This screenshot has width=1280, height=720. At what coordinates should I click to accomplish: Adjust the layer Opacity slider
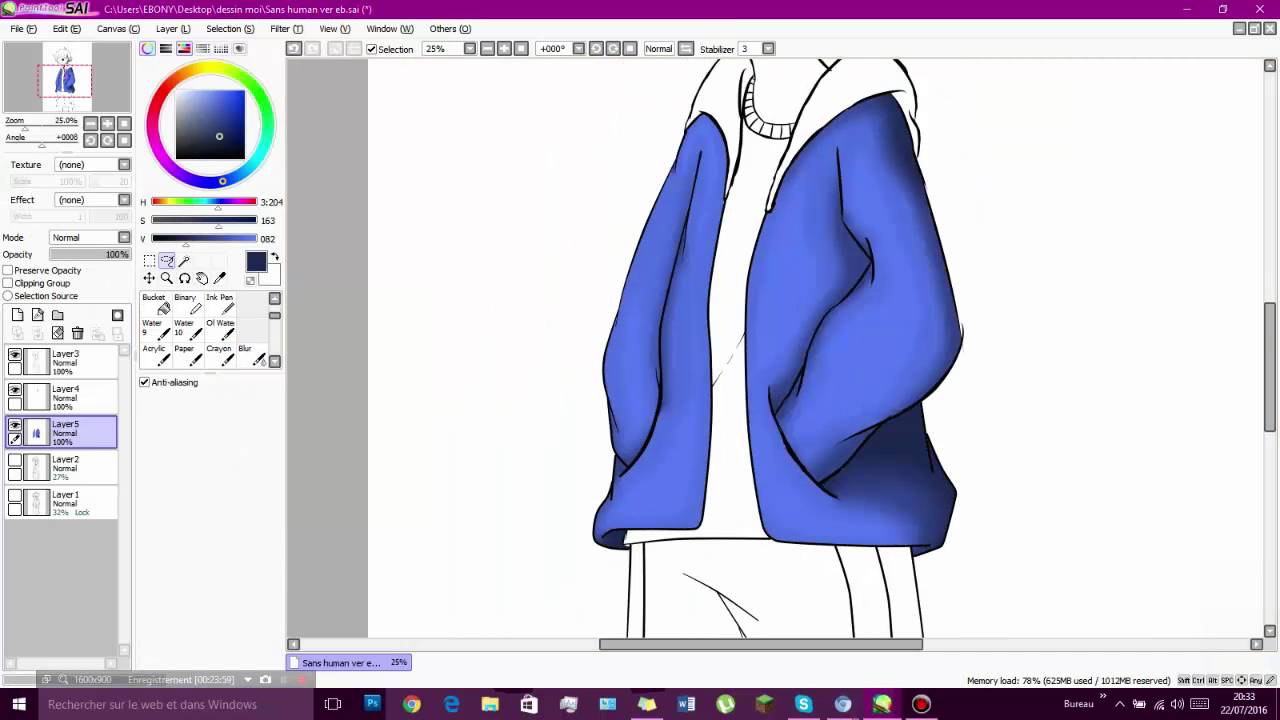point(90,255)
